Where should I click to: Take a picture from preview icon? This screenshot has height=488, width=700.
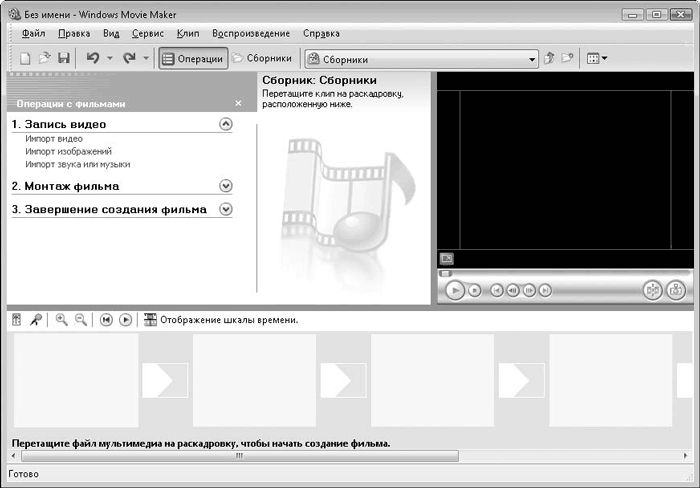pyautogui.click(x=676, y=290)
